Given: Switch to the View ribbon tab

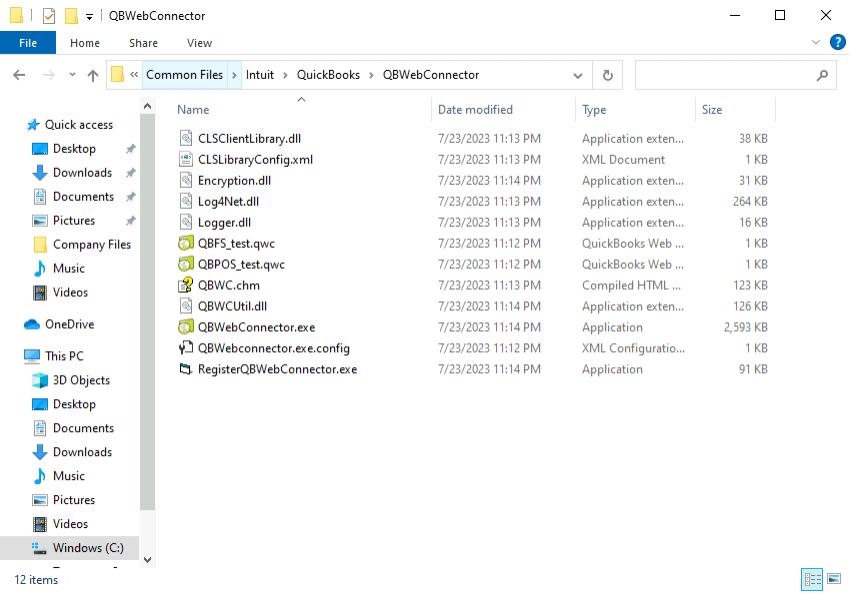Looking at the screenshot, I should pos(199,43).
